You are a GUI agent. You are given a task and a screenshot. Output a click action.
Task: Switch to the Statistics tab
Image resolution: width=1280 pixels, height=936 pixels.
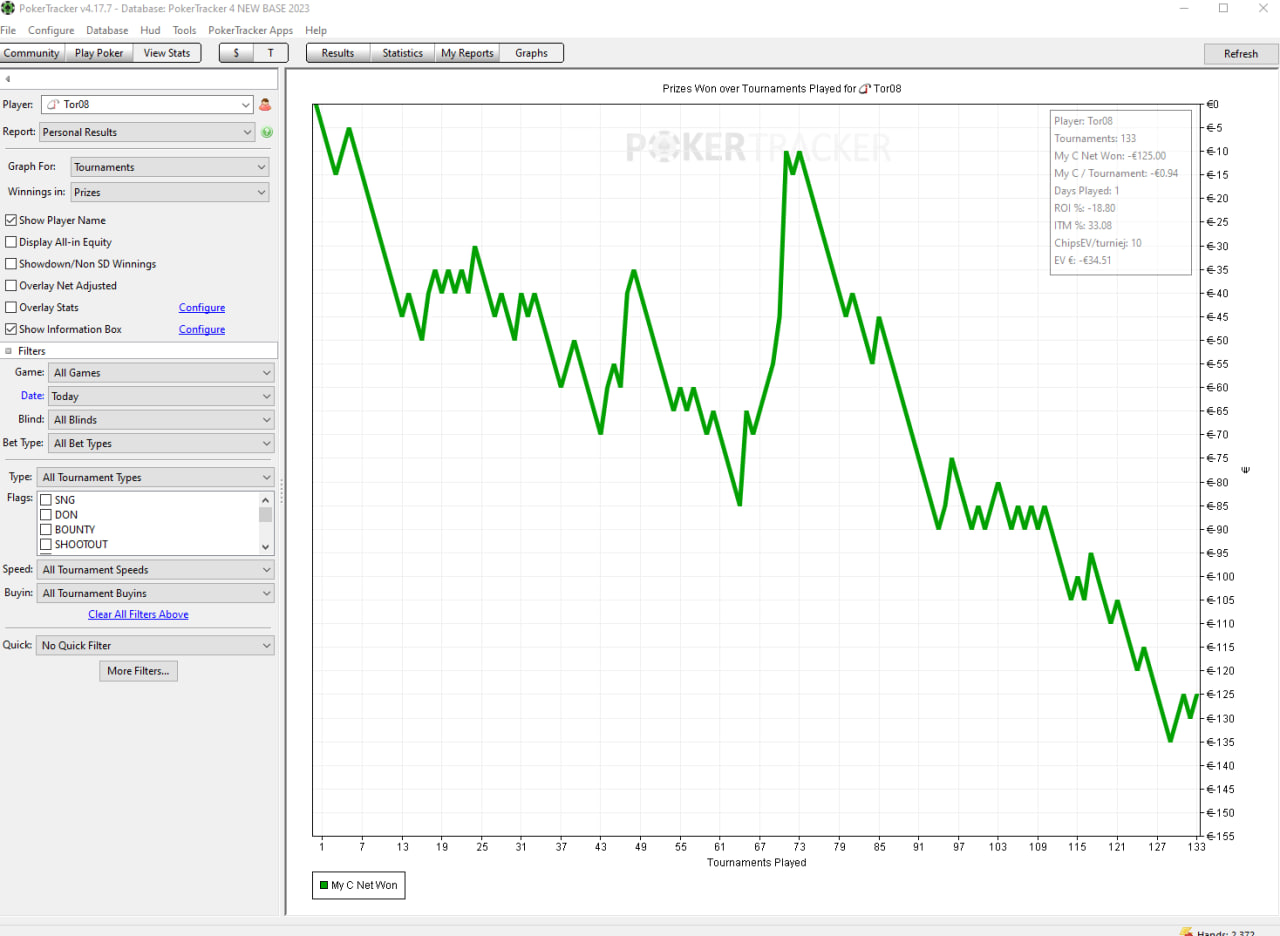click(x=402, y=53)
